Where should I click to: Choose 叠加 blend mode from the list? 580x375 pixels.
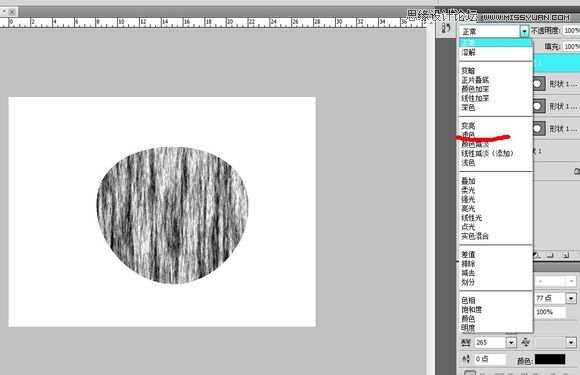click(468, 181)
